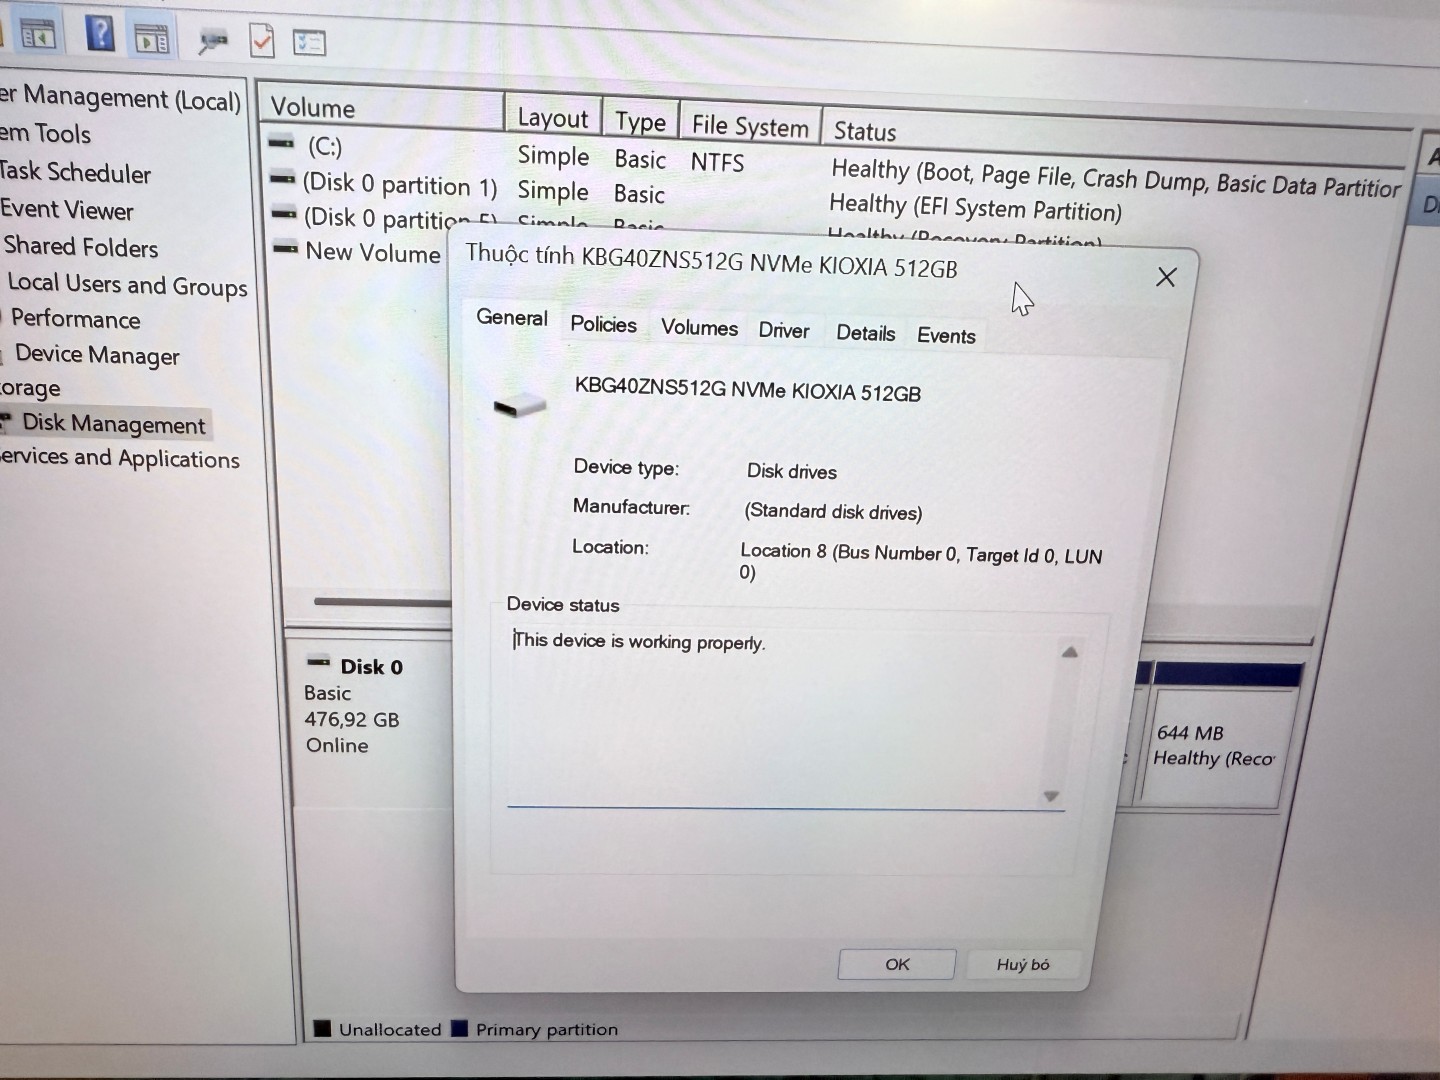Open Performance in the tree

[76, 319]
